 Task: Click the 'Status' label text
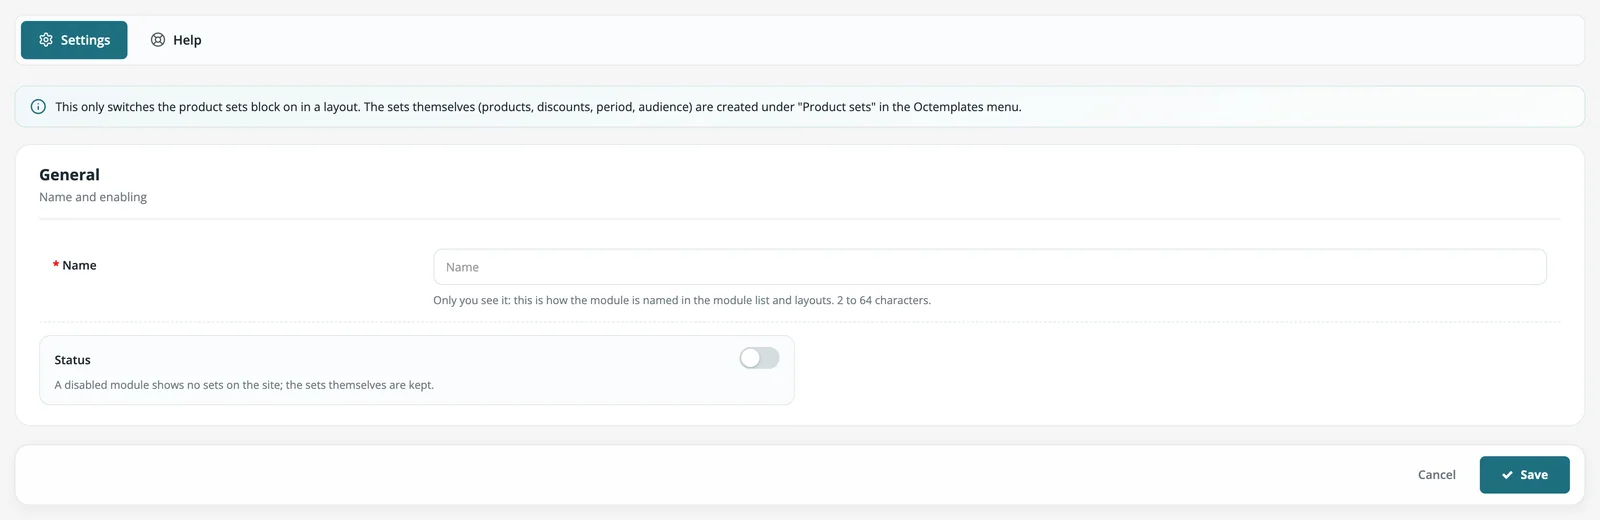[72, 360]
